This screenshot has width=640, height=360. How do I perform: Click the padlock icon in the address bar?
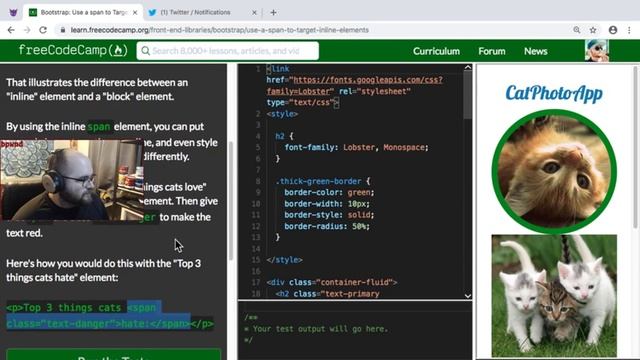[x=62, y=30]
